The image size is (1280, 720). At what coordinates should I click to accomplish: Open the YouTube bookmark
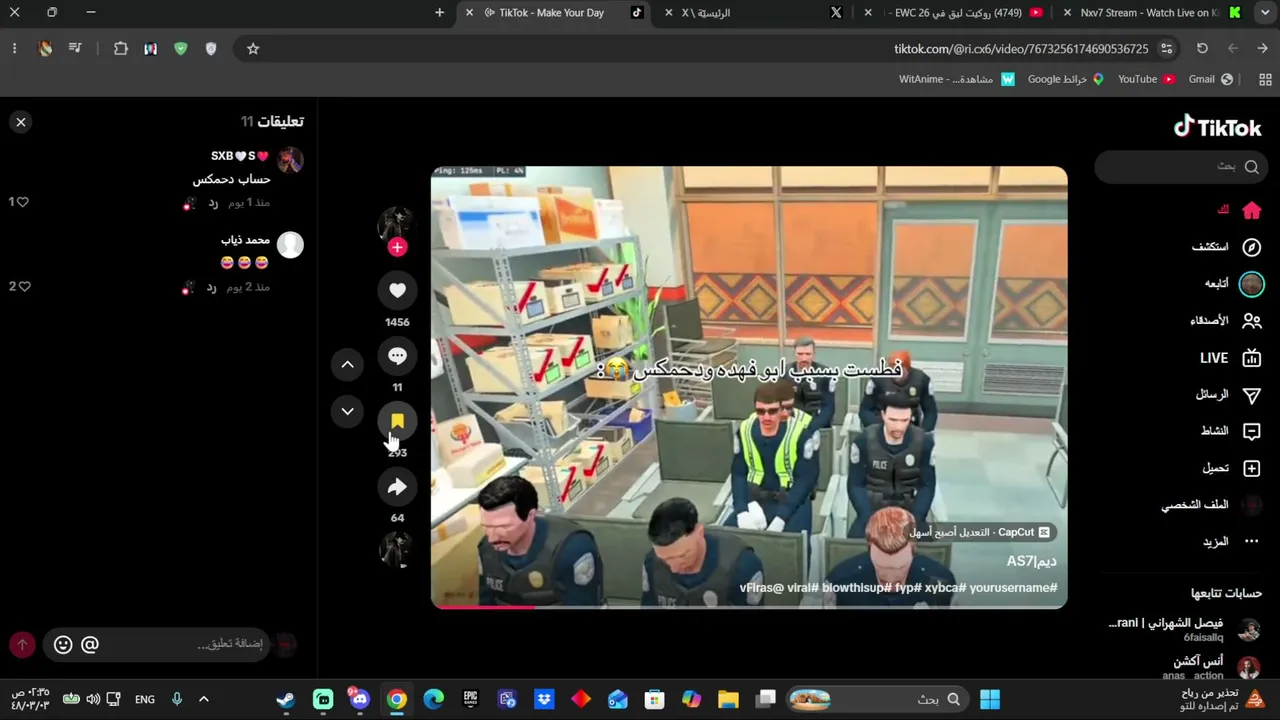pyautogui.click(x=1146, y=79)
